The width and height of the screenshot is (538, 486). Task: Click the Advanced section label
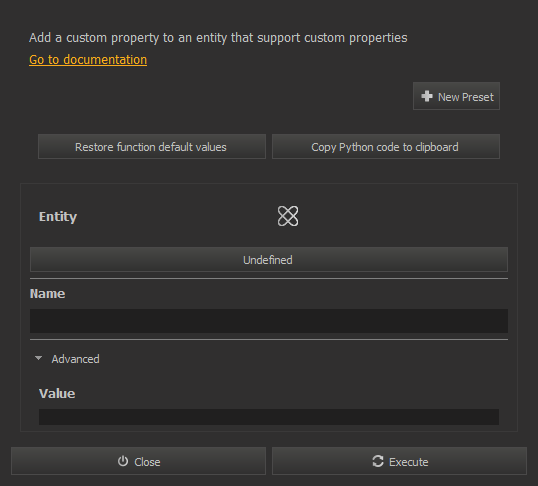[75, 359]
